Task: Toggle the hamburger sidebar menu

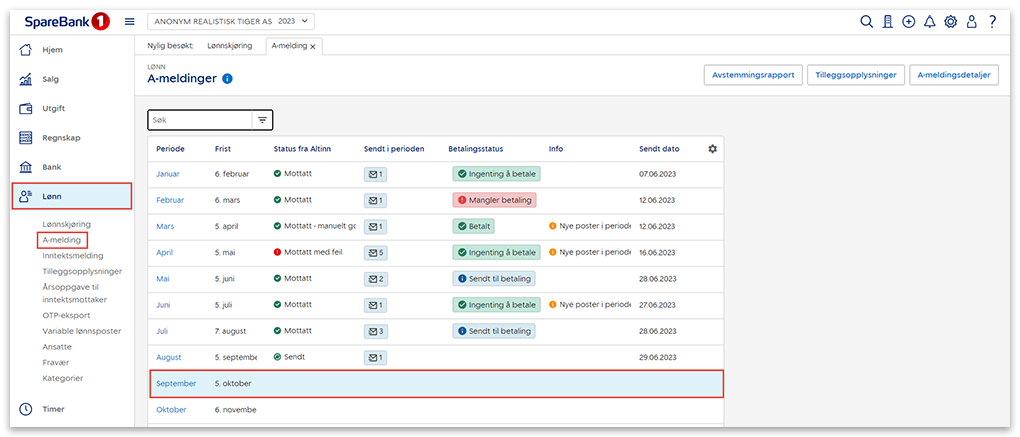Action: pyautogui.click(x=129, y=21)
